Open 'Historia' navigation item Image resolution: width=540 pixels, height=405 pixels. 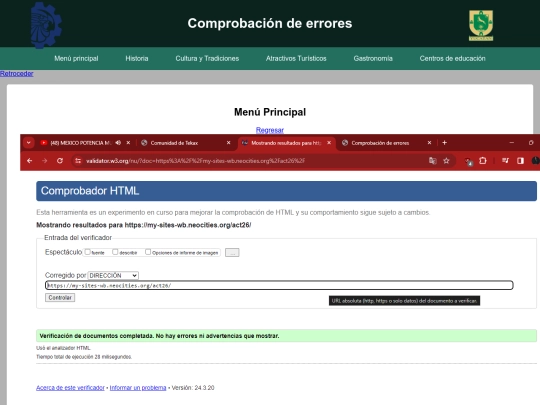click(x=137, y=59)
